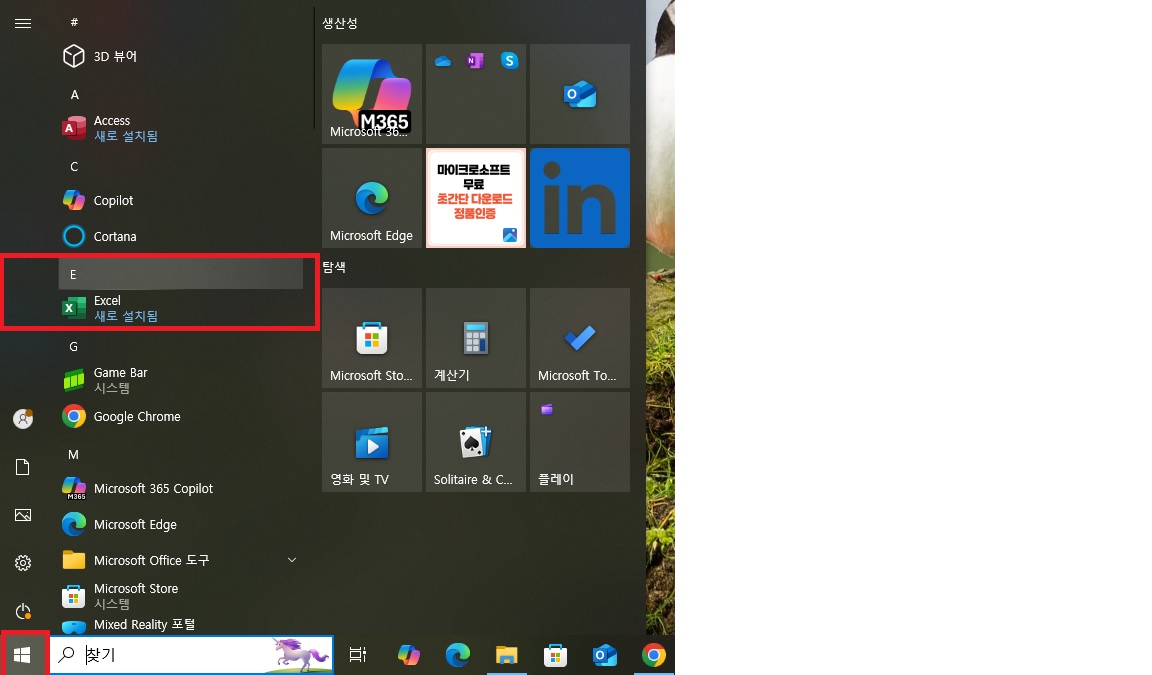Viewport: 1152px width, 675px height.
Task: Open the Microsoft To Do tile
Action: coord(580,338)
